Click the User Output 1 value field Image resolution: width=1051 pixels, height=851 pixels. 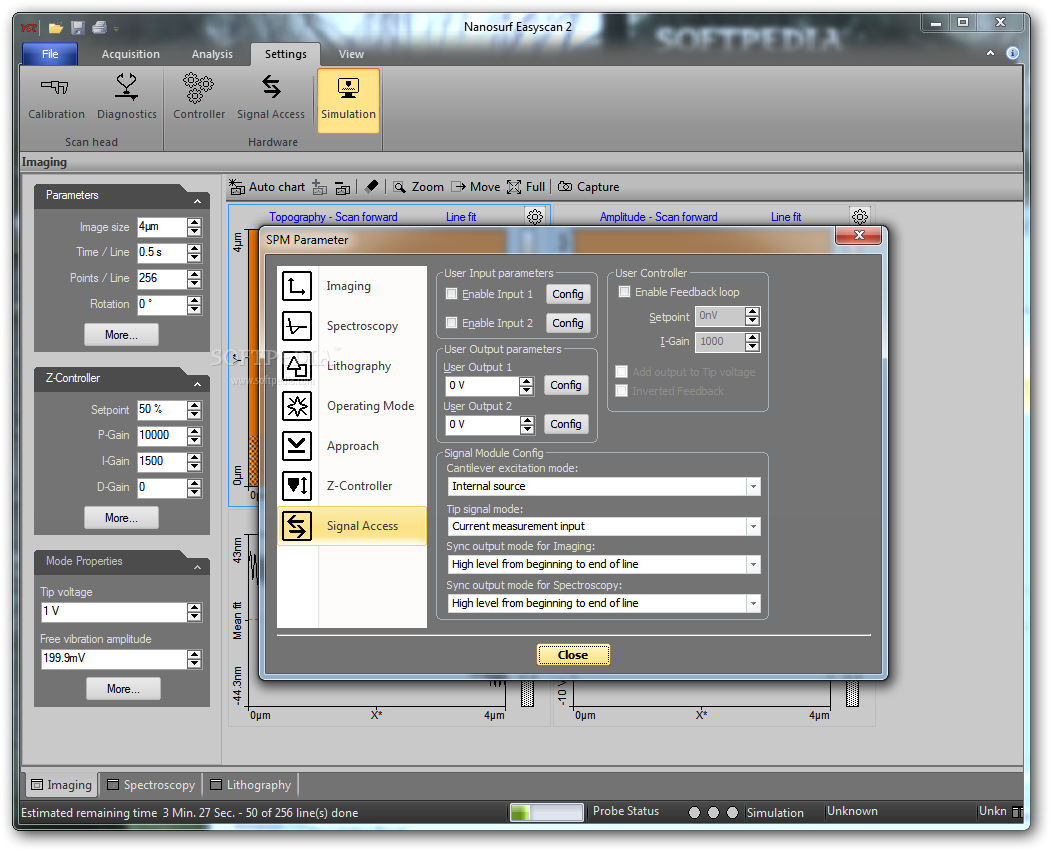[483, 386]
